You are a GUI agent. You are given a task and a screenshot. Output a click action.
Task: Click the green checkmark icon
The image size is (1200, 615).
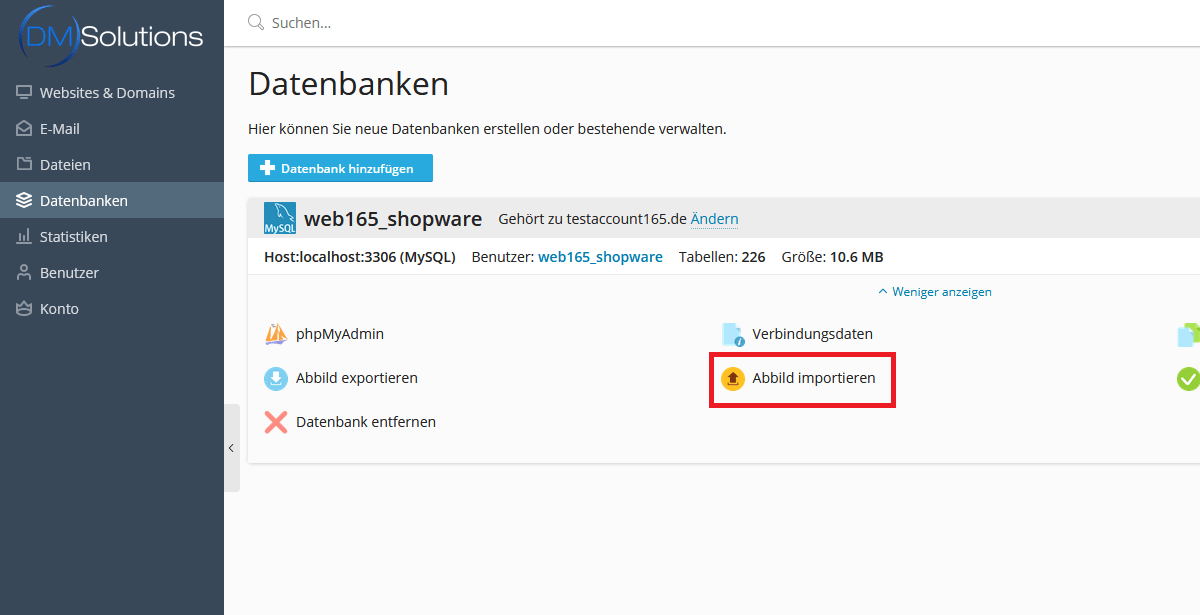[1188, 378]
